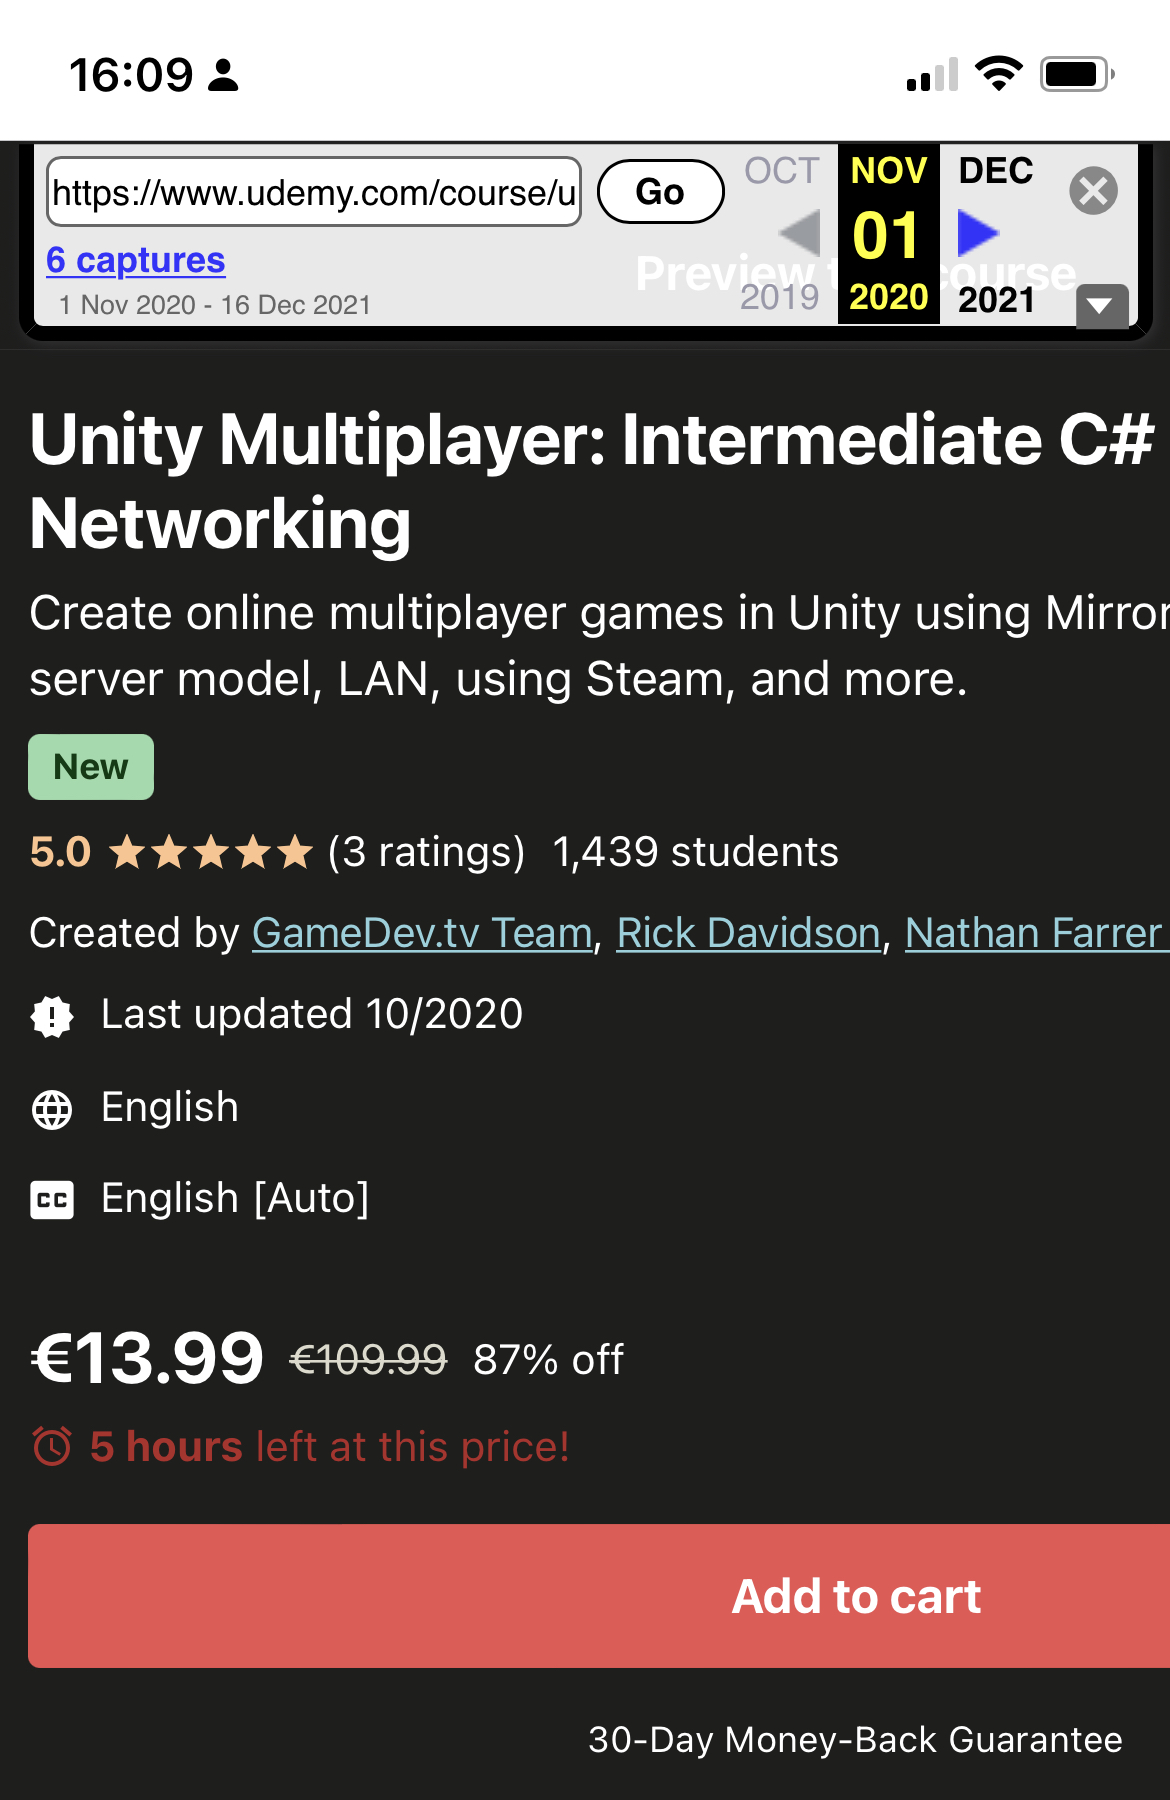This screenshot has width=1170, height=1800.
Task: Open Rick Davidson instructor profile
Action: pos(748,933)
